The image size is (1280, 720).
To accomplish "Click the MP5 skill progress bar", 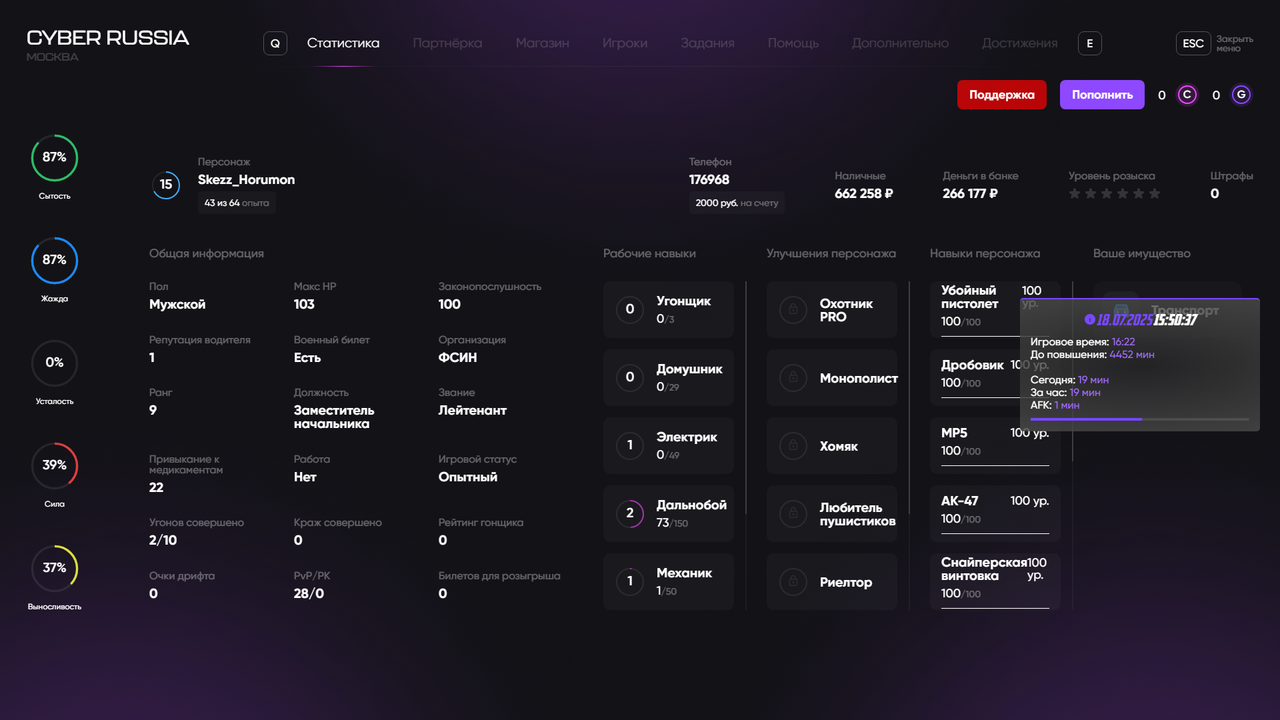I will [x=995, y=466].
